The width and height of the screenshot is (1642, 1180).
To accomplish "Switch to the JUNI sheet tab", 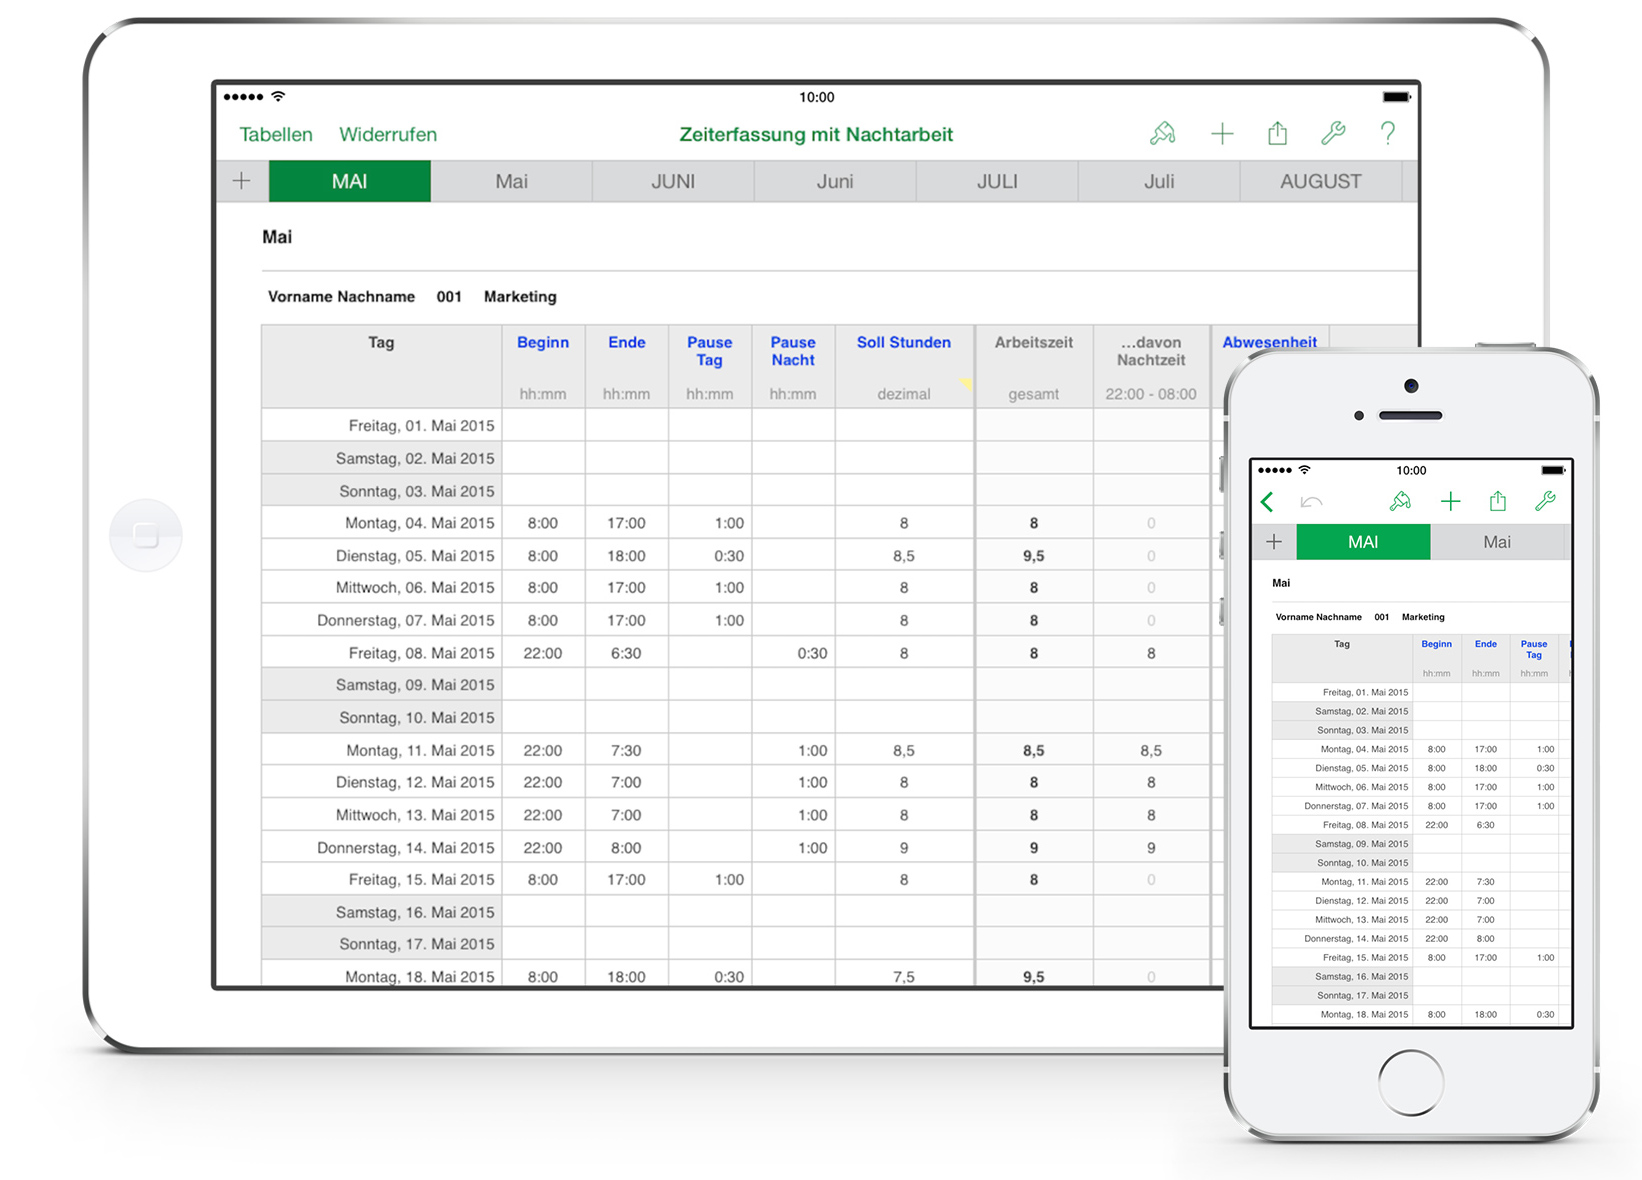I will pos(673,182).
